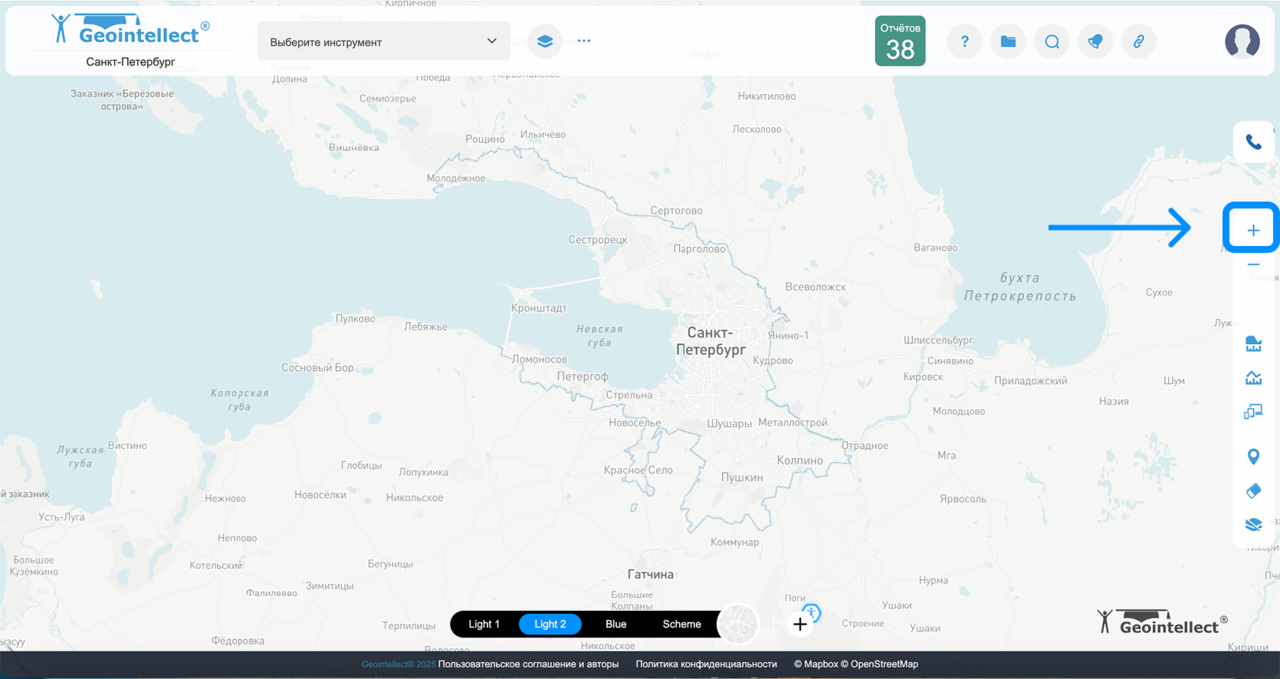Open the 'Выберите инструмент' dropdown
The height and width of the screenshot is (679, 1280).
pos(383,42)
